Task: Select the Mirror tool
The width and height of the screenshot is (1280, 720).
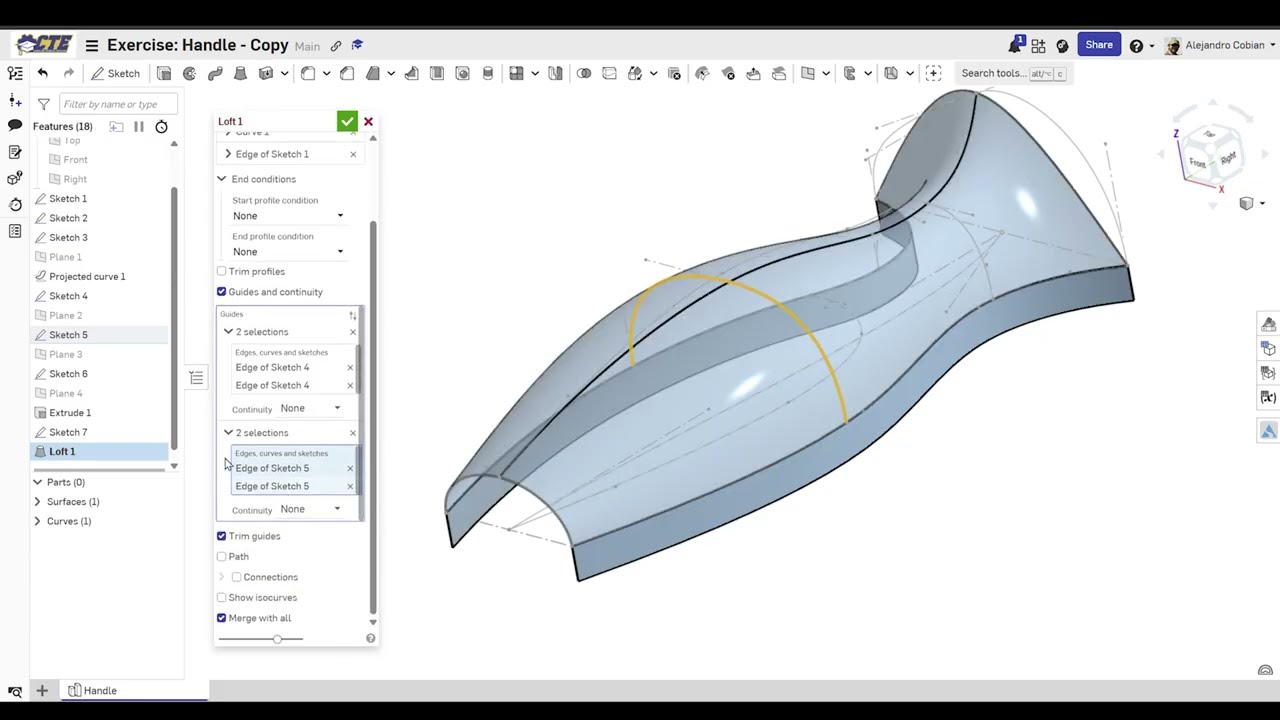Action: click(555, 73)
